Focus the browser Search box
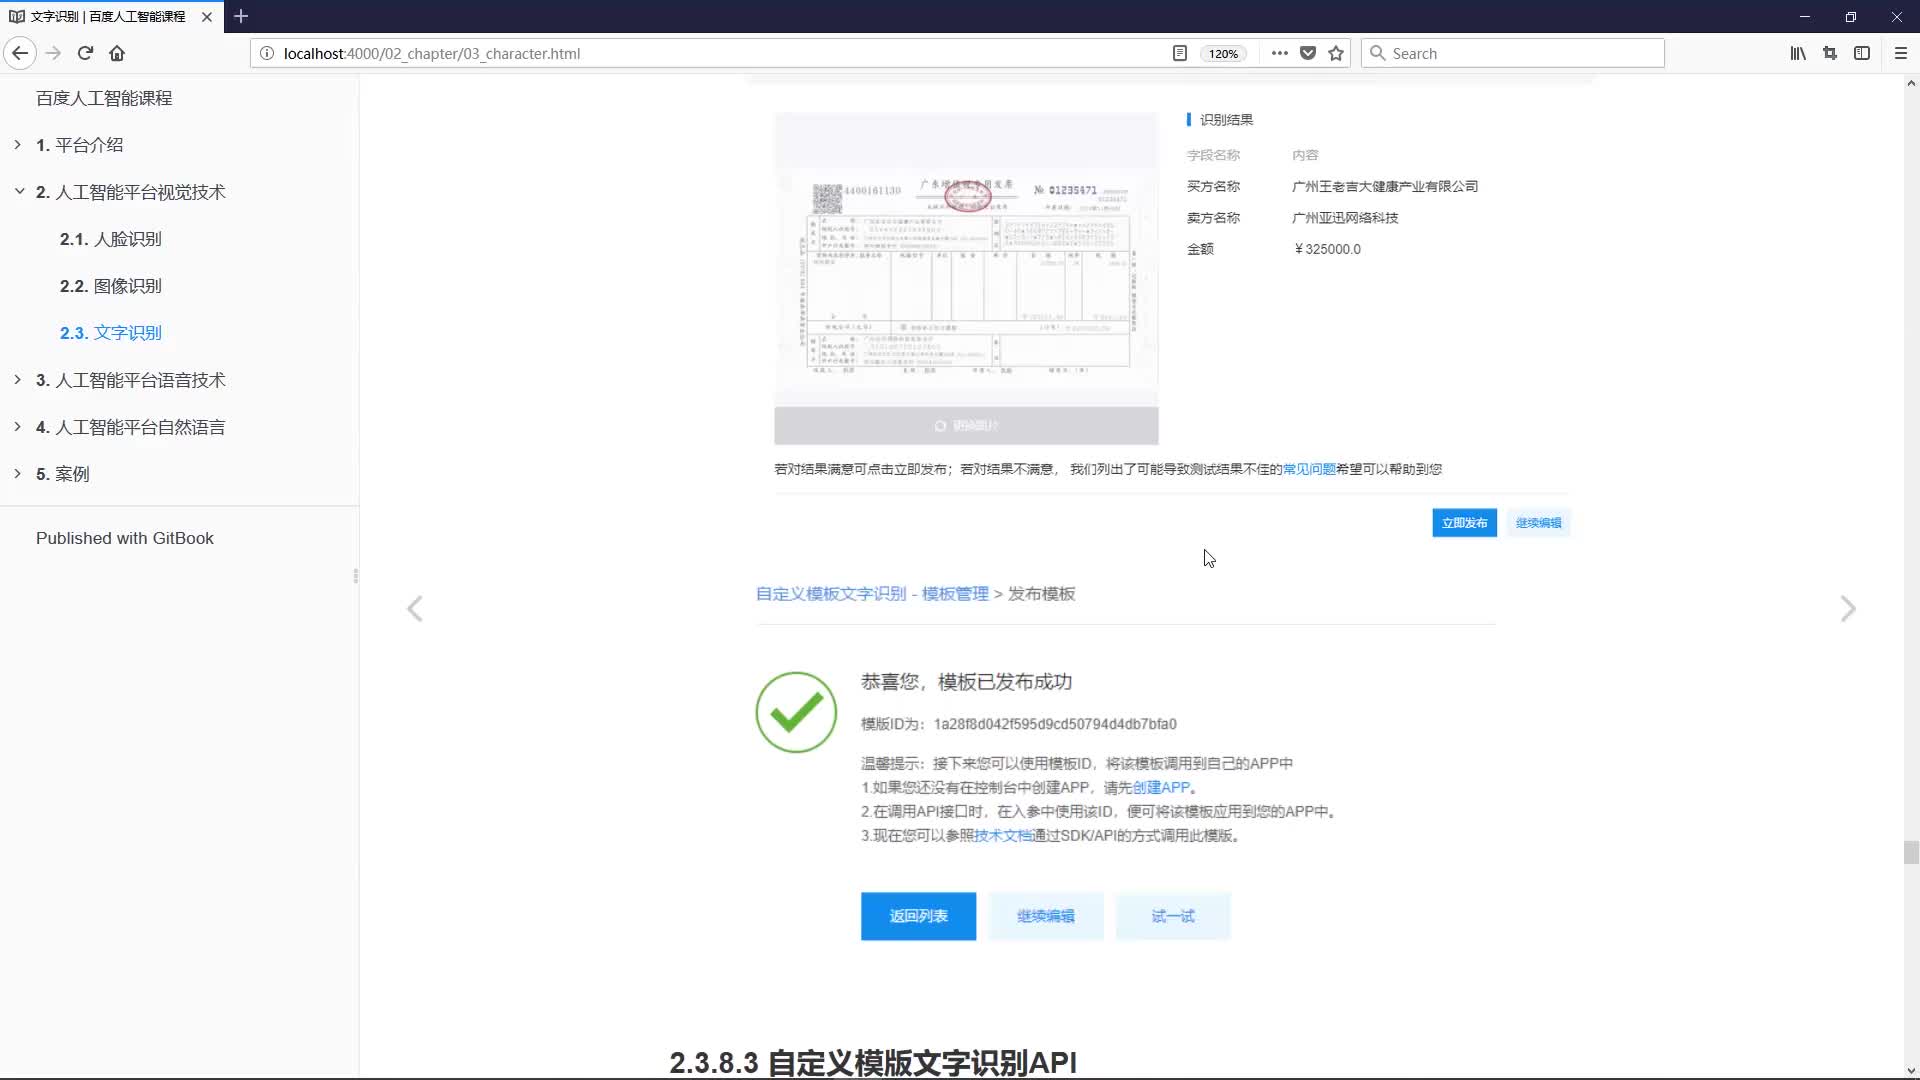 tap(1512, 53)
